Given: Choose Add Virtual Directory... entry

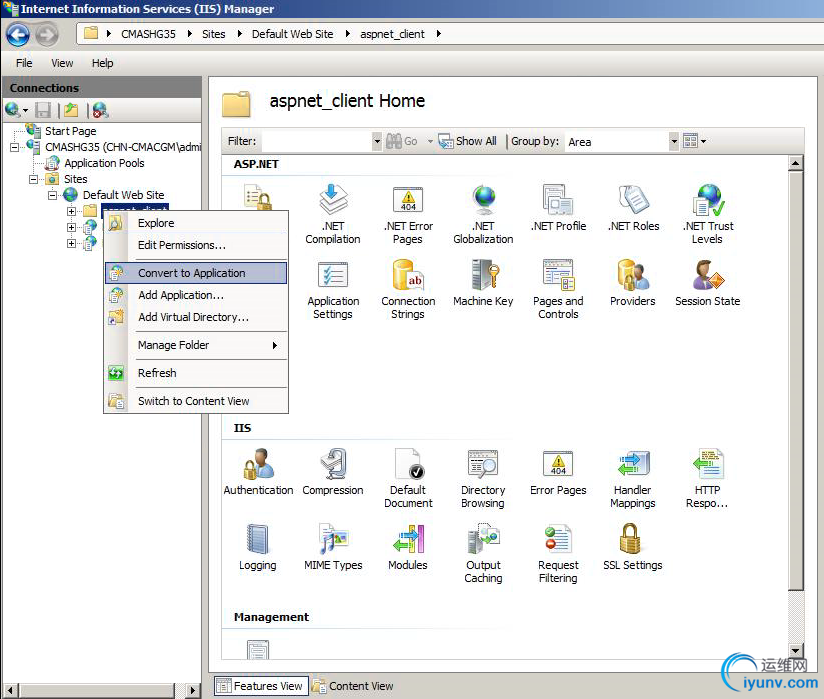Looking at the screenshot, I should click(196, 317).
